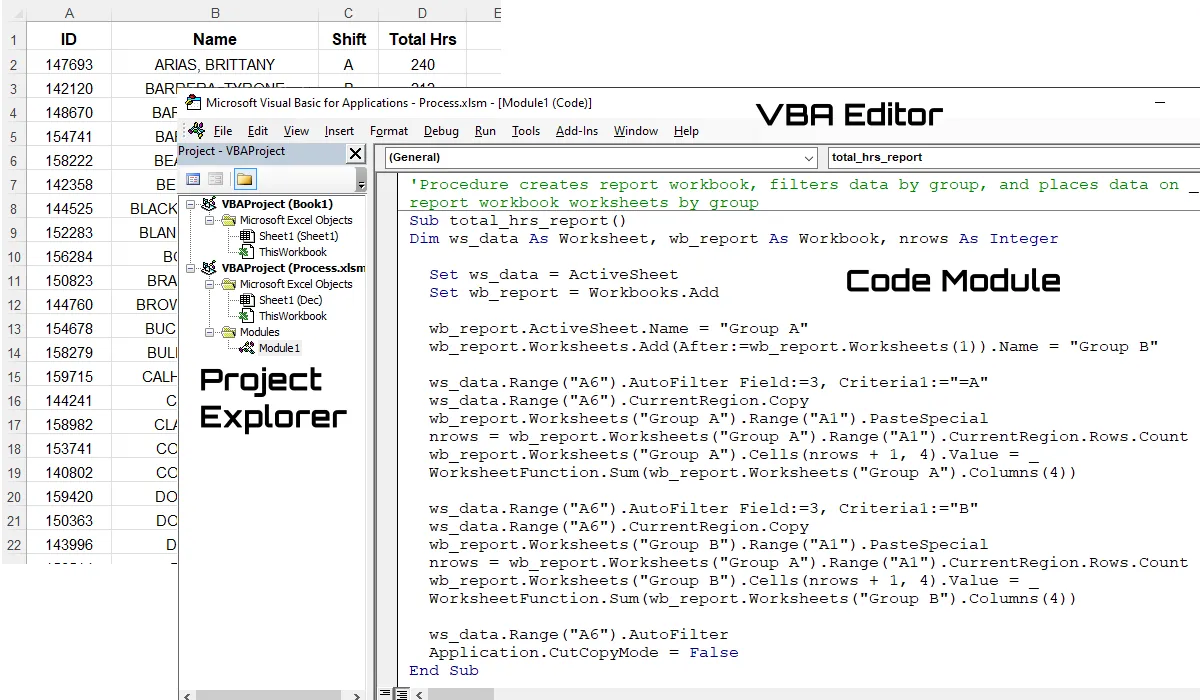The height and width of the screenshot is (700, 1200).
Task: Select row 15 header in Excel sheet
Action: click(x=14, y=377)
